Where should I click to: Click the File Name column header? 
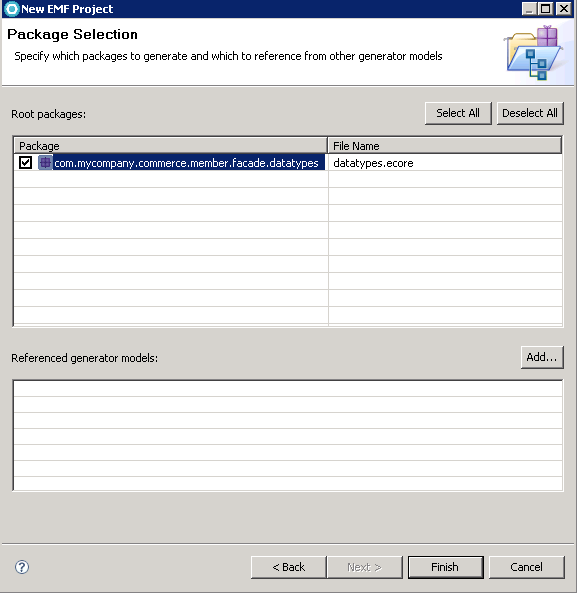click(445, 146)
